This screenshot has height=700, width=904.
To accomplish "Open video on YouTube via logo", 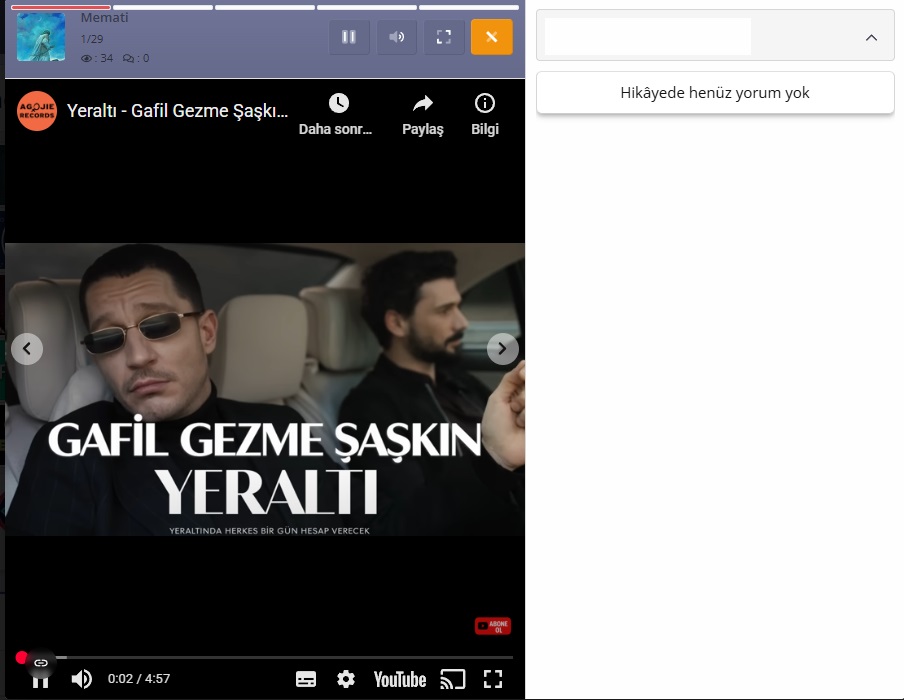I will coord(399,679).
